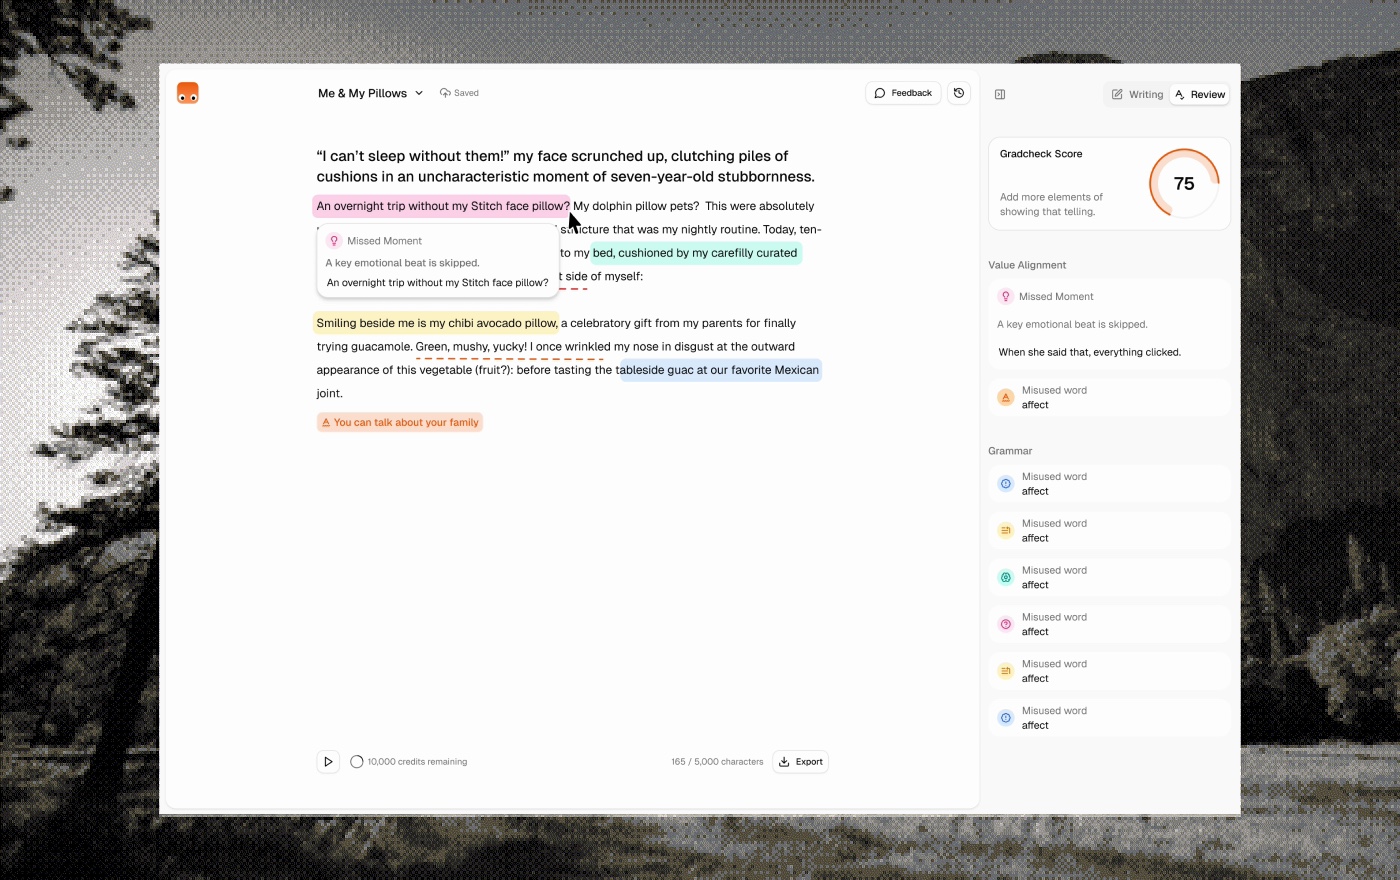Viewport: 1400px width, 880px height.
Task: Click 'A key emotional beat is skipped.' in sidebar card
Action: click(1072, 324)
